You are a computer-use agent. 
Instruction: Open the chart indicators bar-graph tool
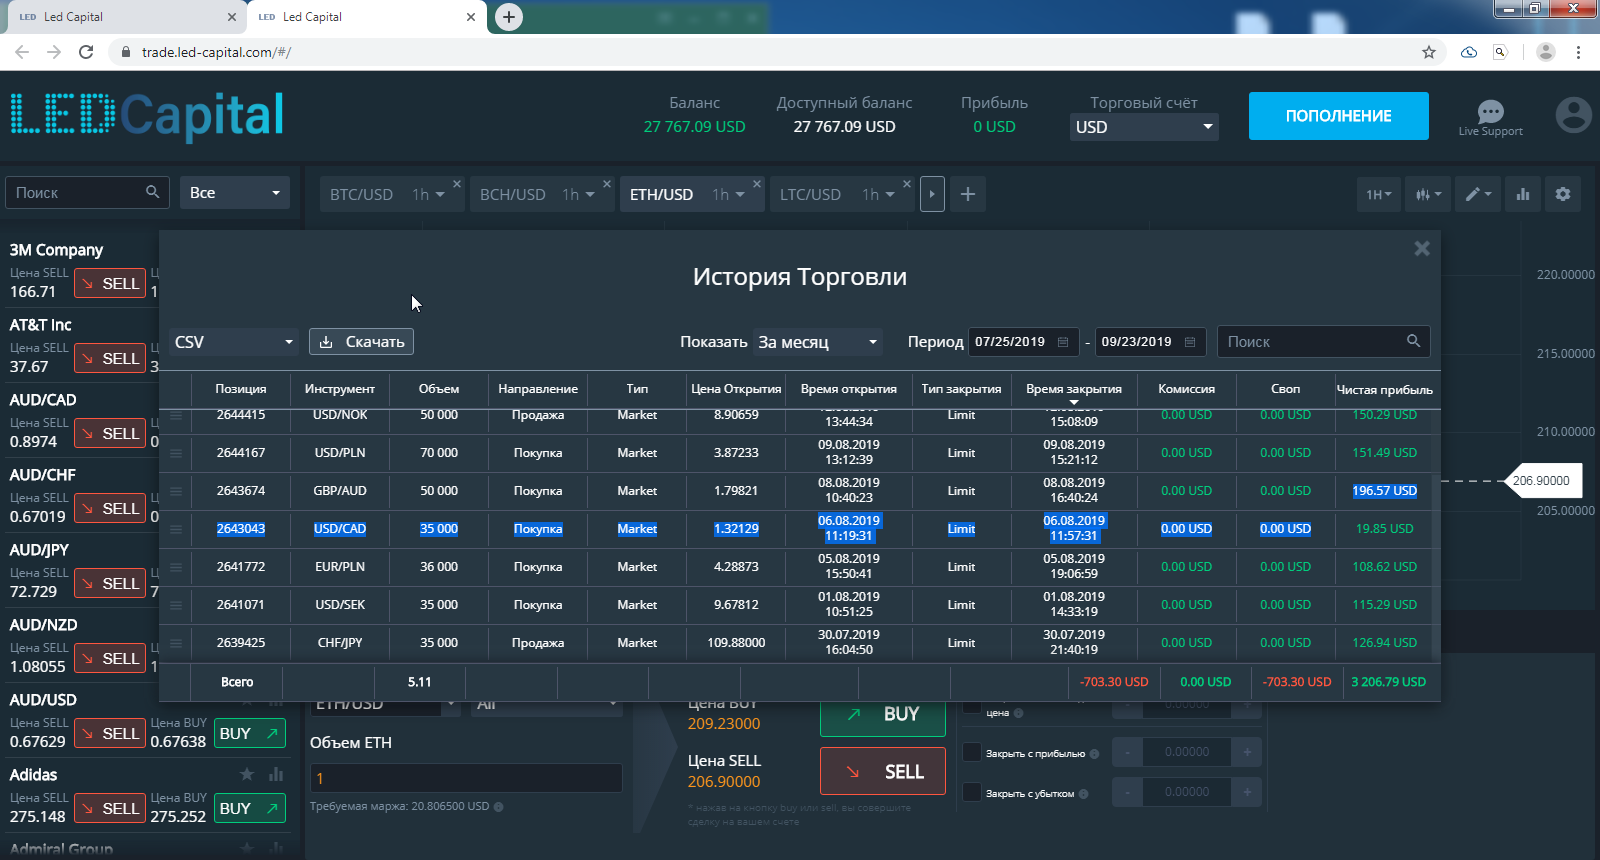point(1523,194)
